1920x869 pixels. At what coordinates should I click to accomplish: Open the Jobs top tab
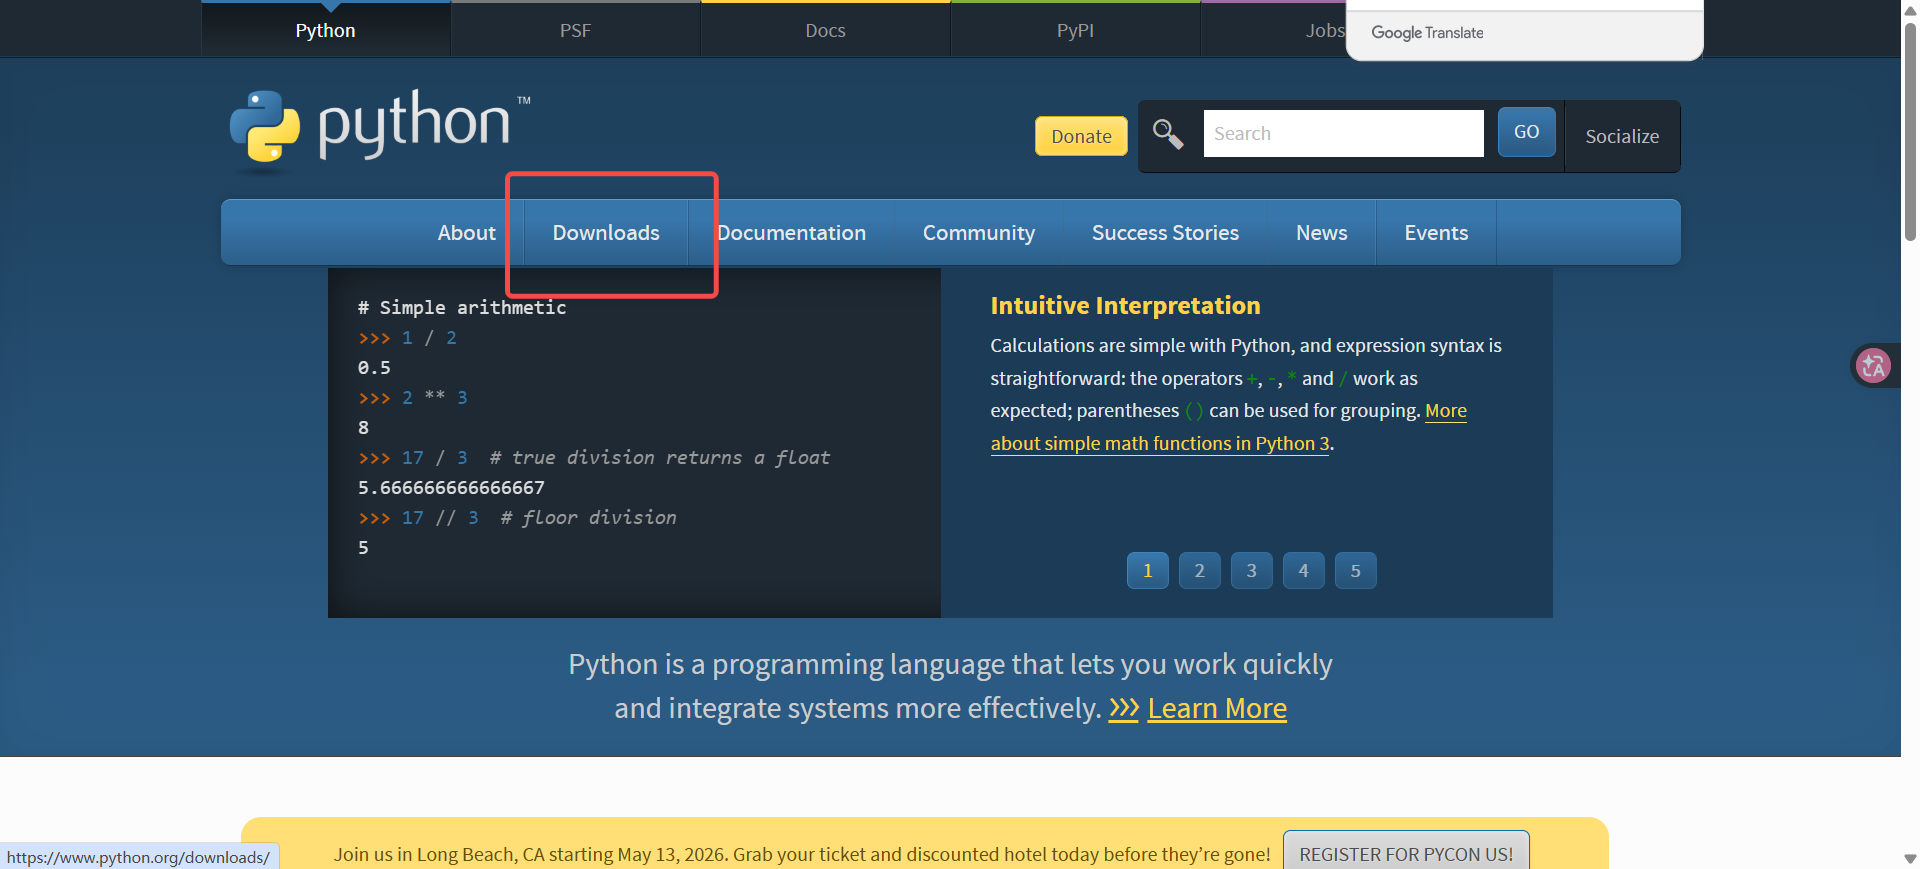pyautogui.click(x=1324, y=30)
